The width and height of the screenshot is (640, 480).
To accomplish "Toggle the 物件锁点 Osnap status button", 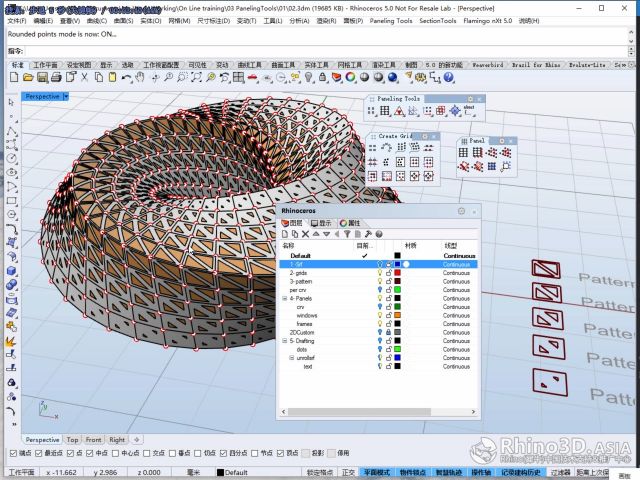I will pos(412,472).
